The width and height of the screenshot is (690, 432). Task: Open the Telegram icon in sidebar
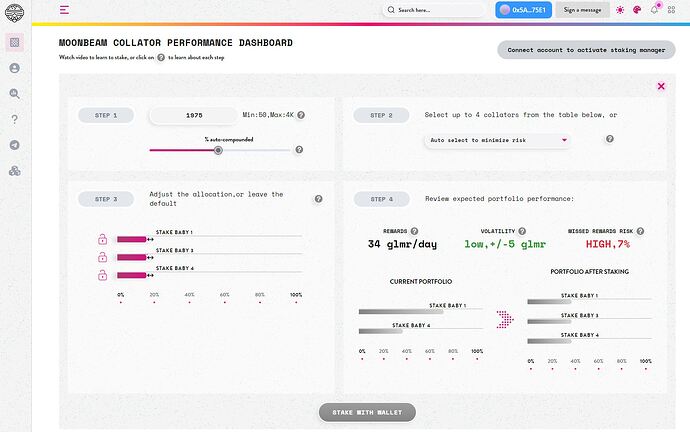pyautogui.click(x=15, y=145)
